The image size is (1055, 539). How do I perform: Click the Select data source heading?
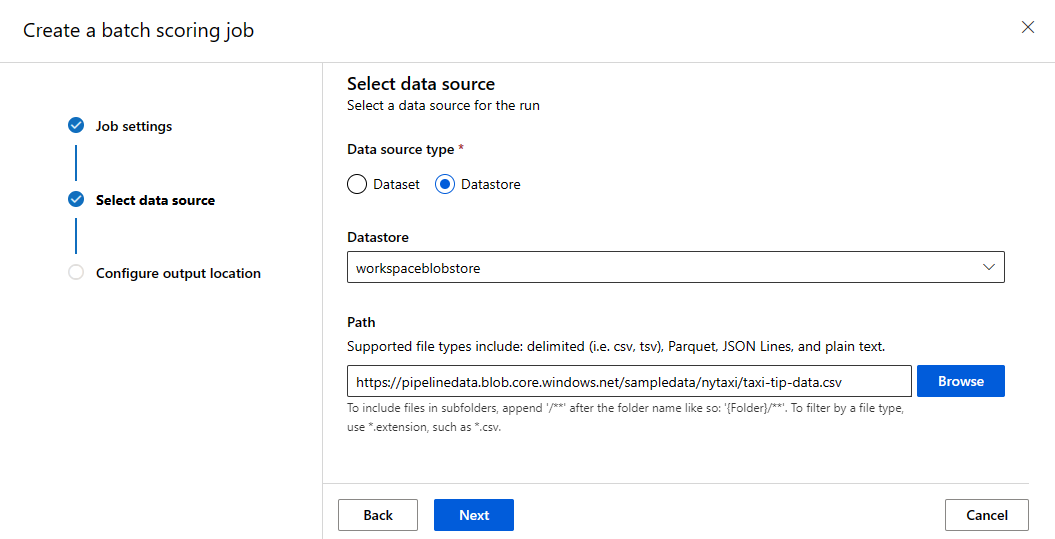coord(421,84)
